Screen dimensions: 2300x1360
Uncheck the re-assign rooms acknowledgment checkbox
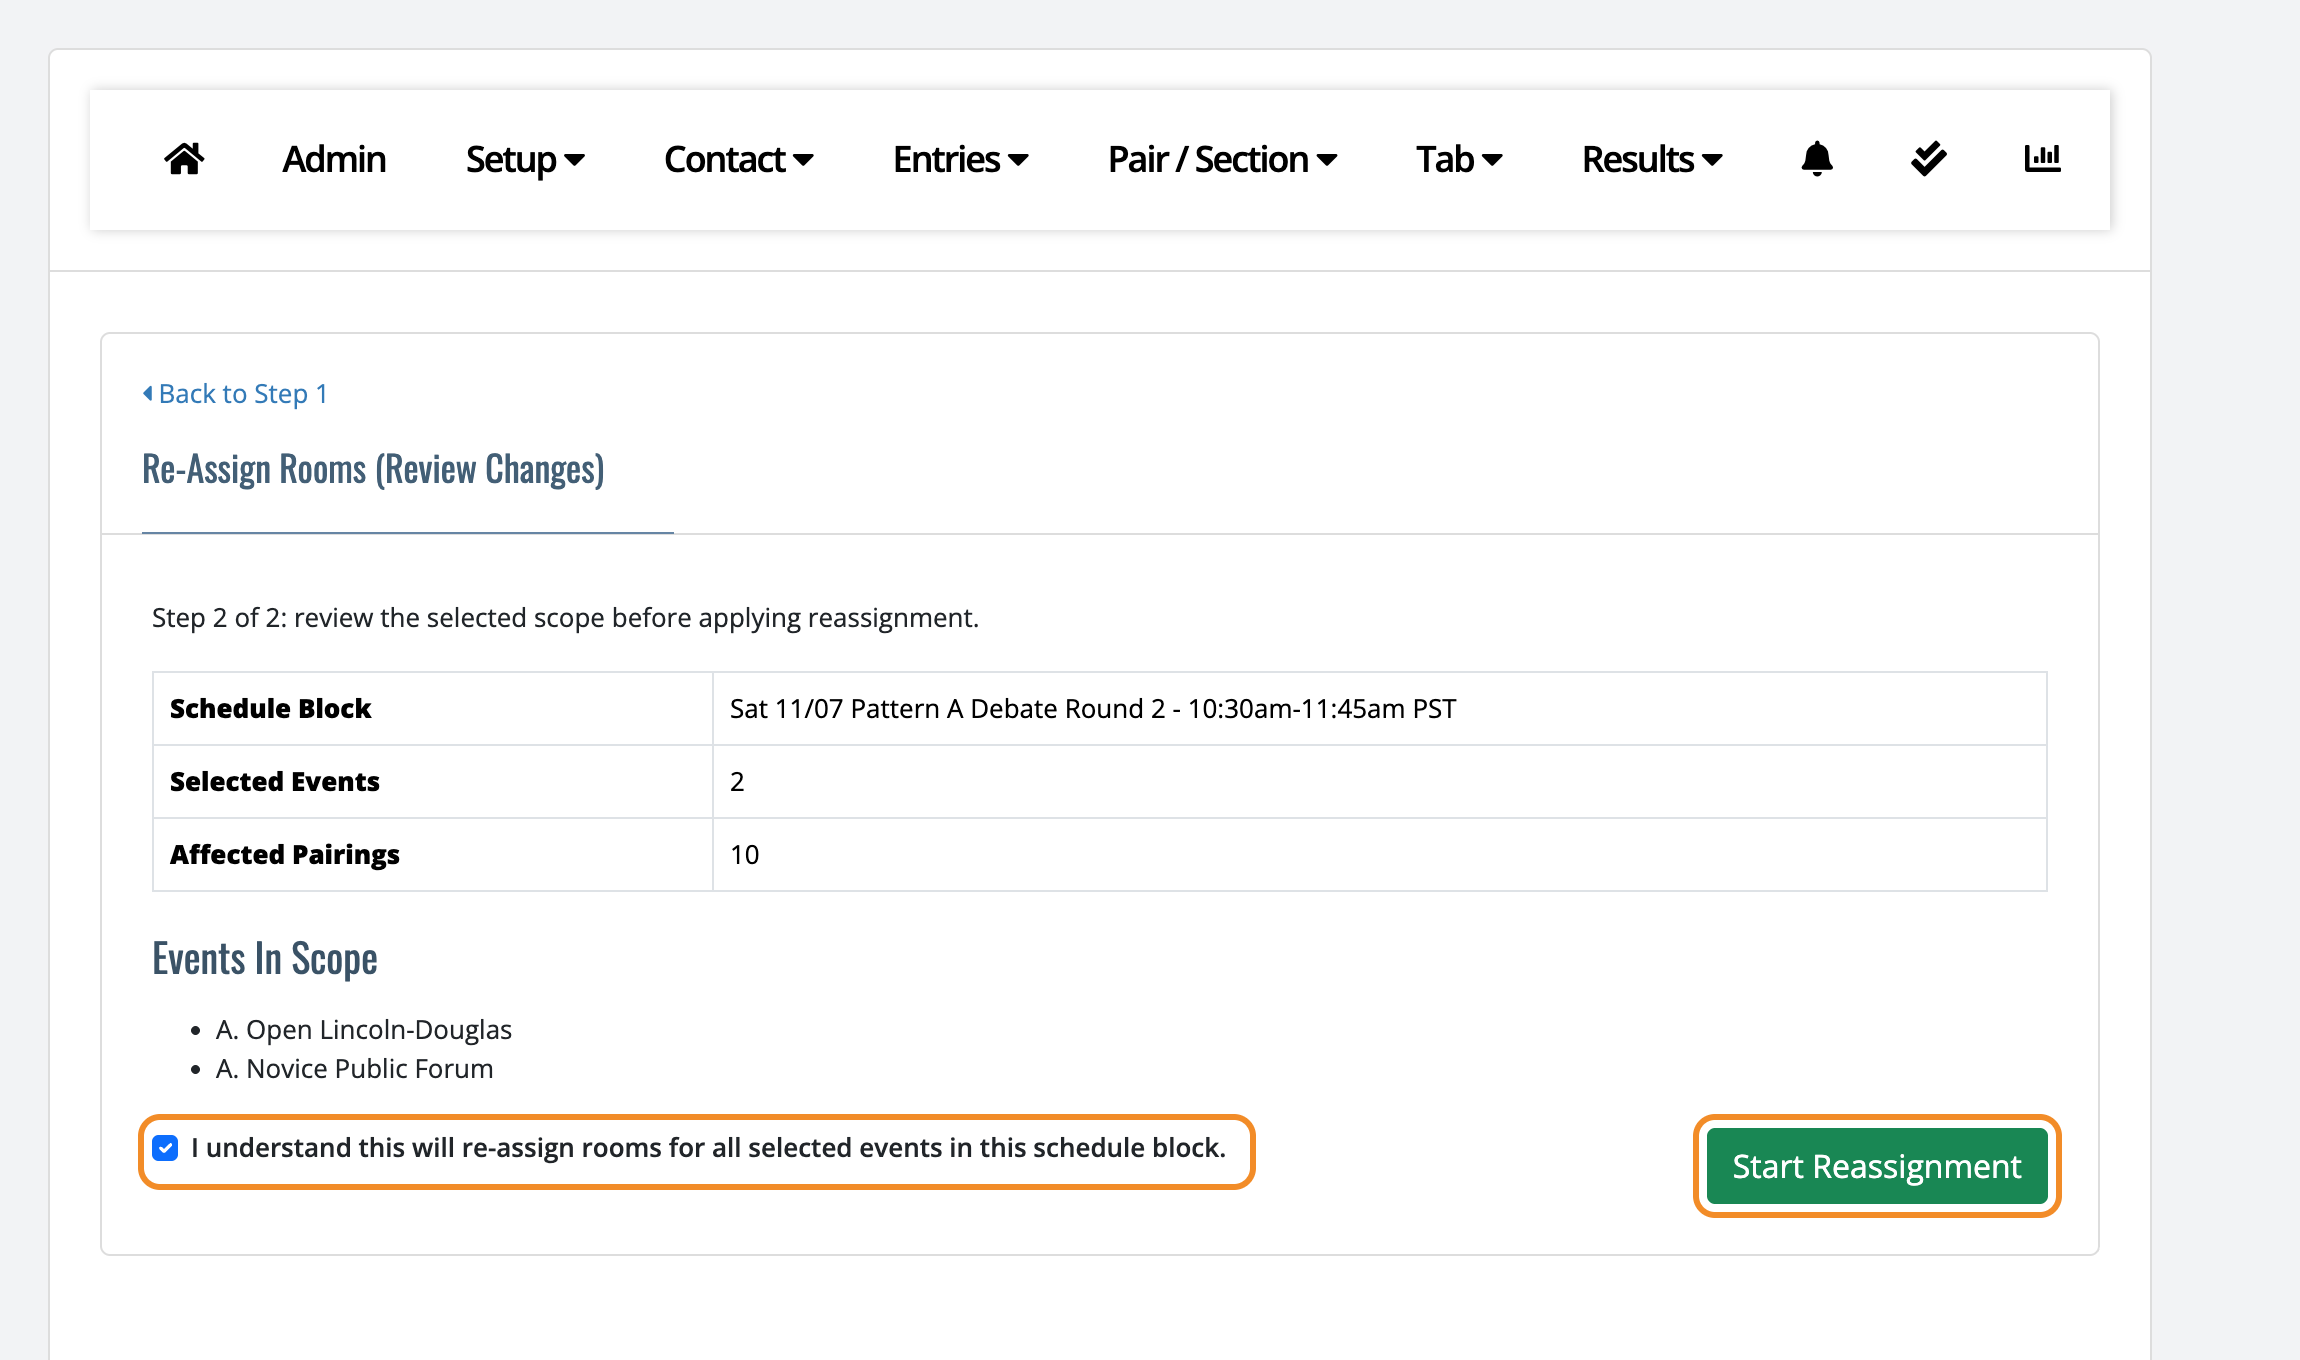point(166,1148)
